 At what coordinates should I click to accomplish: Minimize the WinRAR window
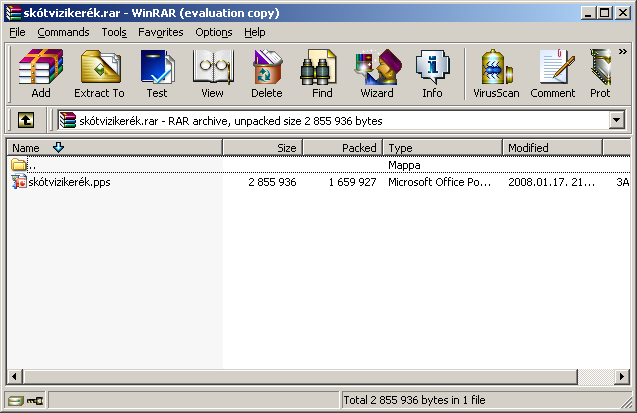(x=587, y=13)
